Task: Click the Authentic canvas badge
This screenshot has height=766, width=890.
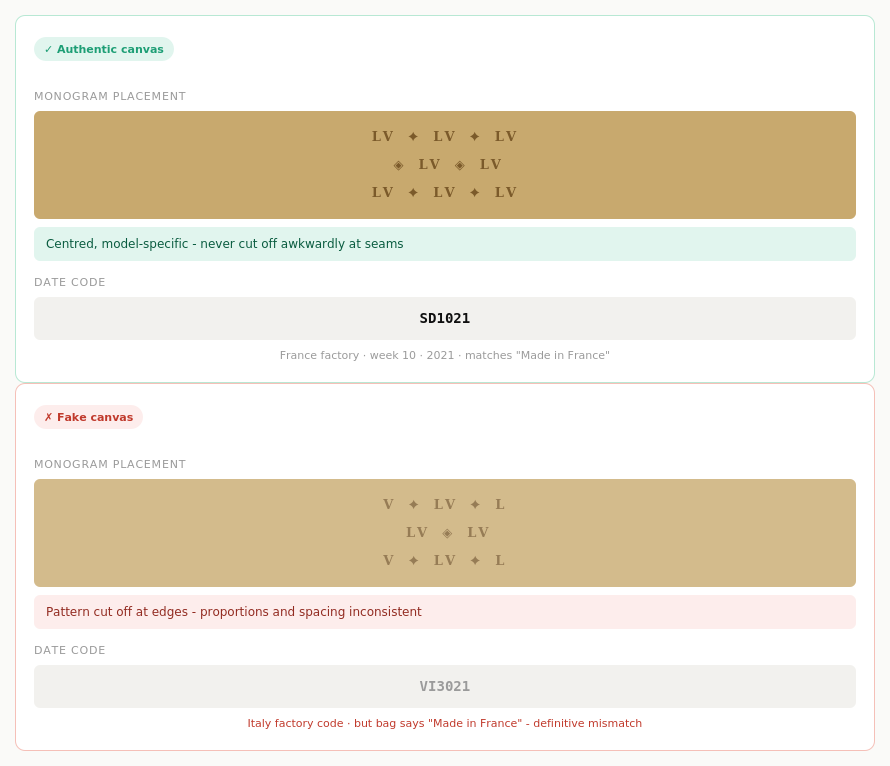Action: (104, 49)
